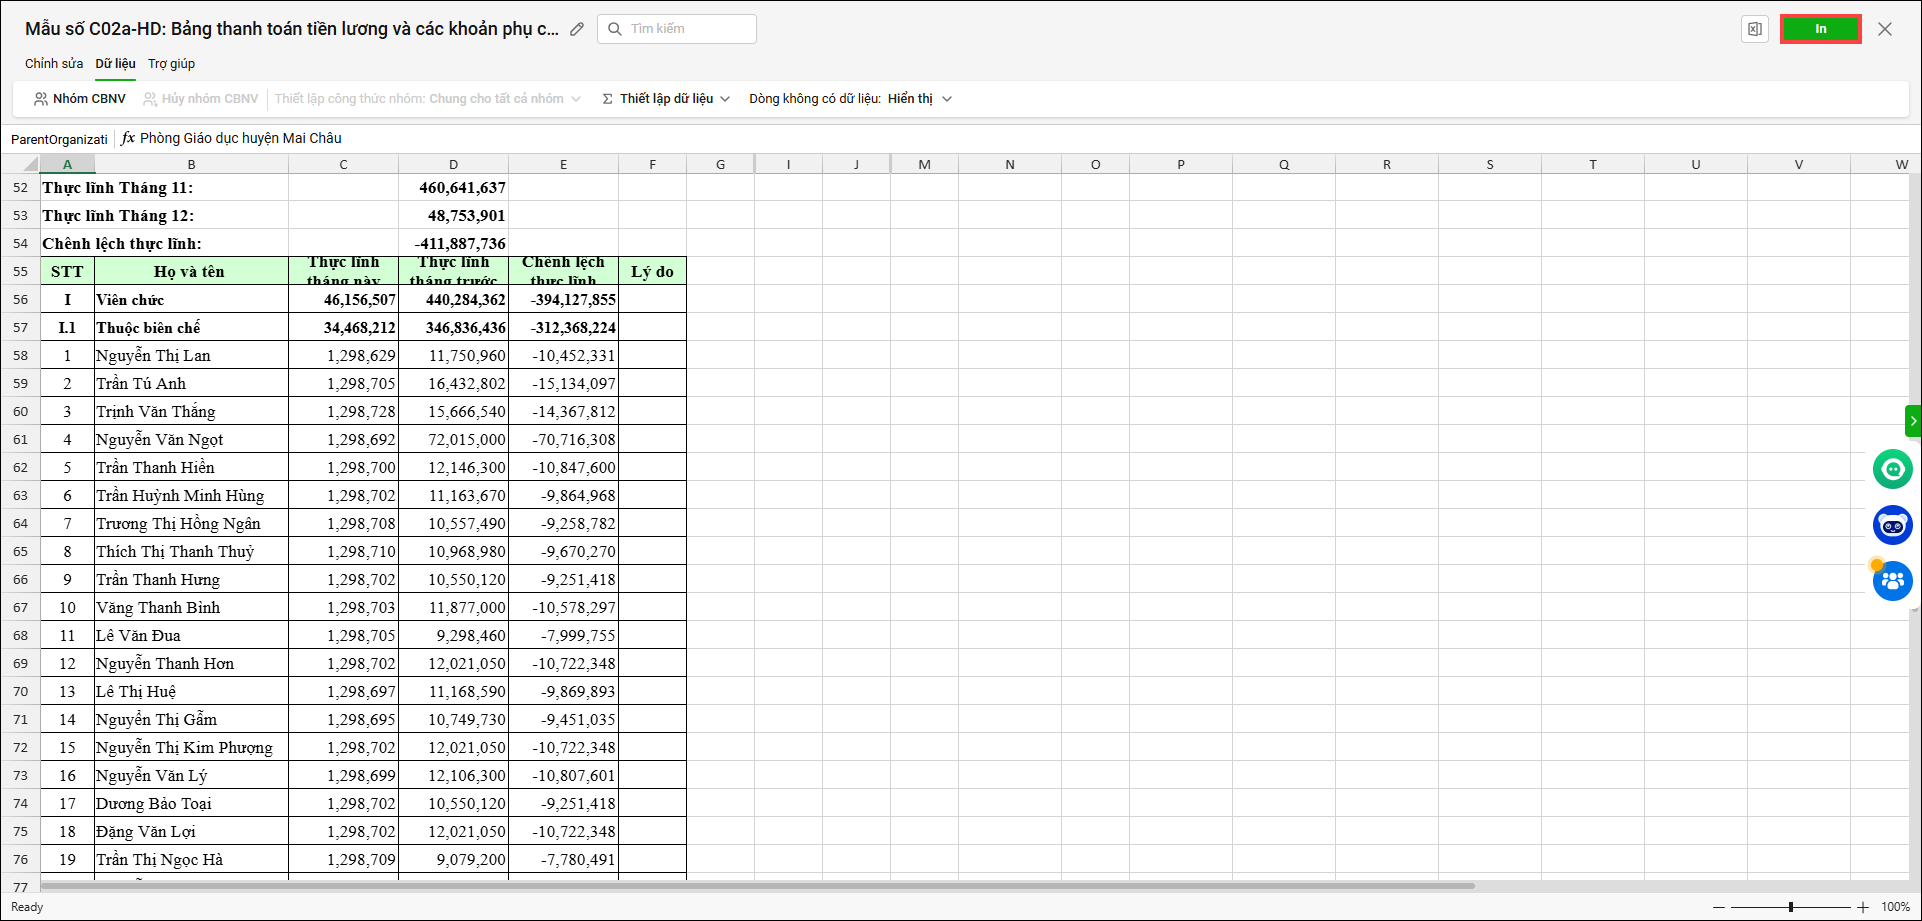This screenshot has width=1922, height=921.
Task: Click the zoom slider handle
Action: click(x=1791, y=907)
